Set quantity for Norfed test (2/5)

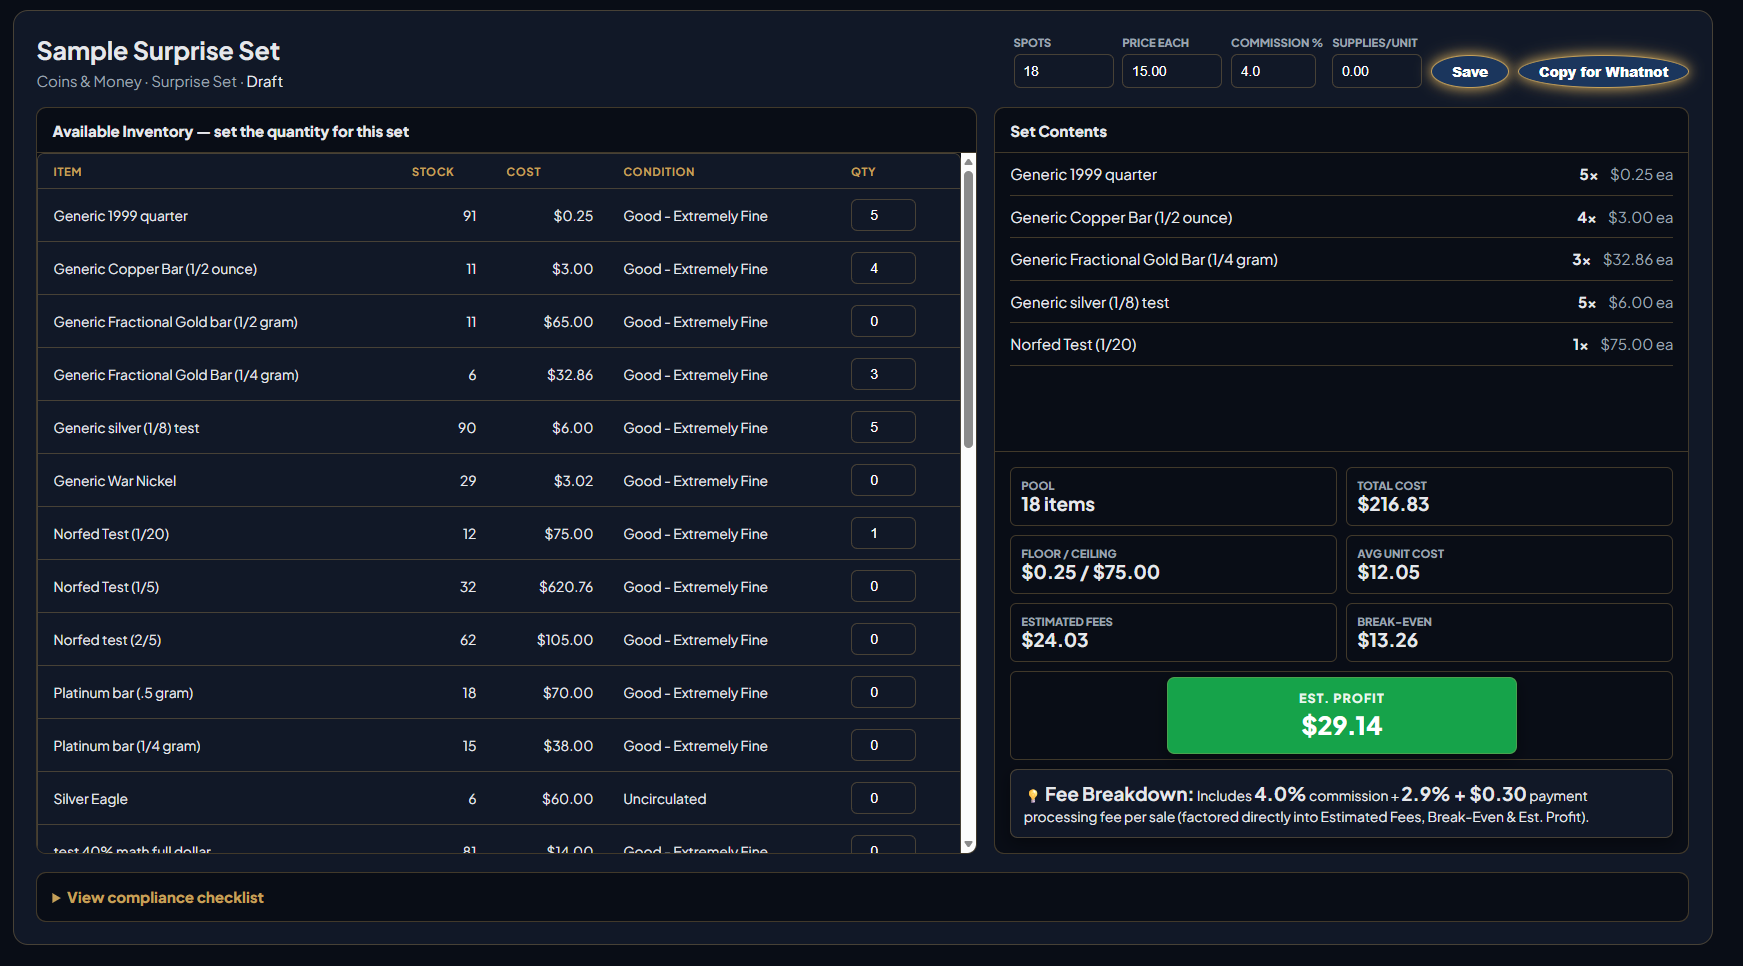click(x=883, y=639)
